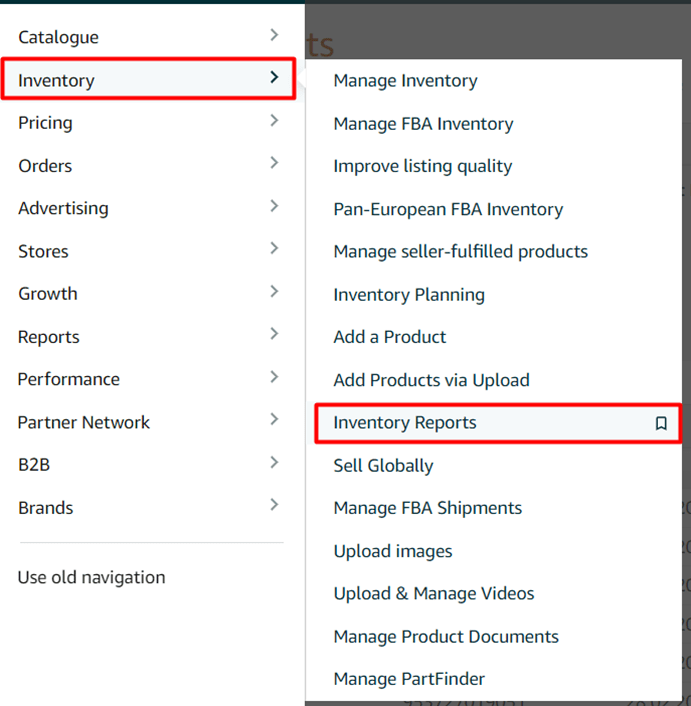Open the Brands menu

(x=45, y=508)
